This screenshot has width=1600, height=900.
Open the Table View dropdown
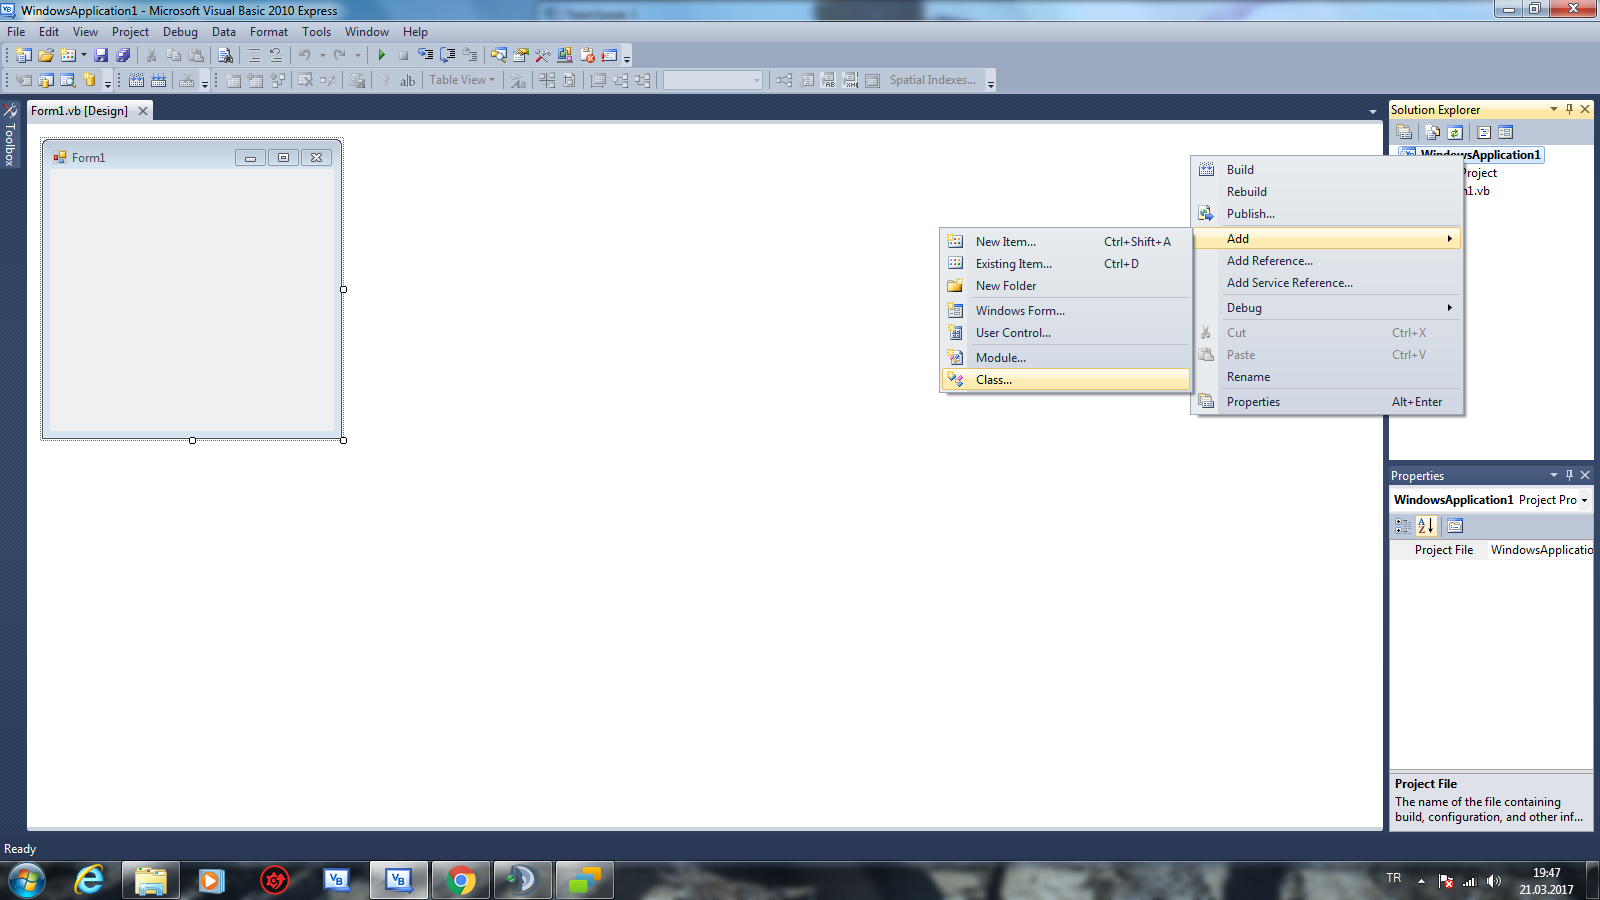tap(462, 80)
